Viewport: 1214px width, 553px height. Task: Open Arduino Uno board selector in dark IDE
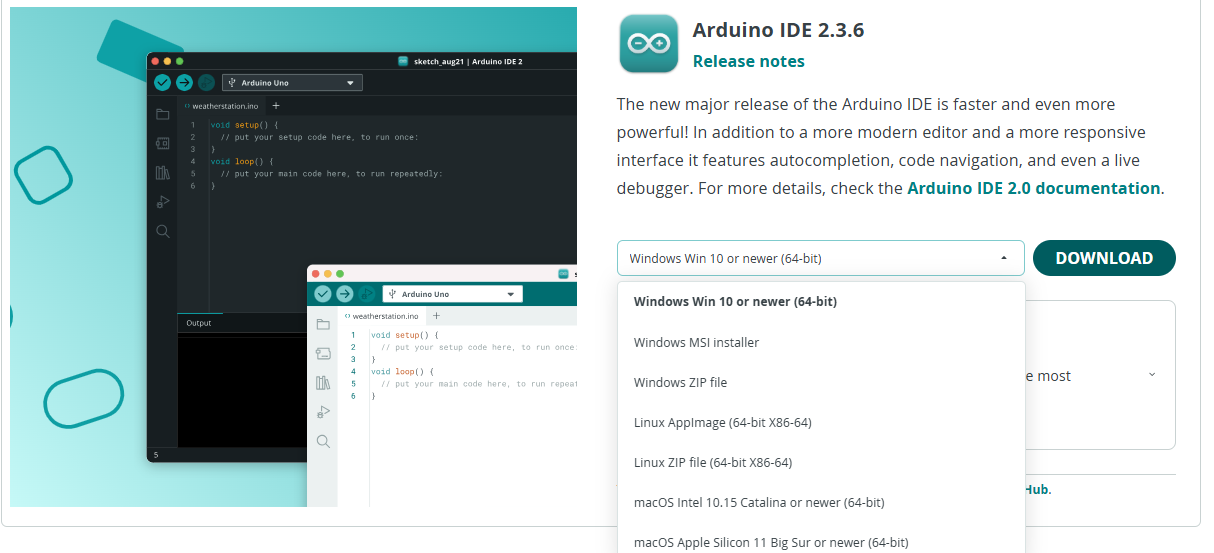tap(292, 83)
